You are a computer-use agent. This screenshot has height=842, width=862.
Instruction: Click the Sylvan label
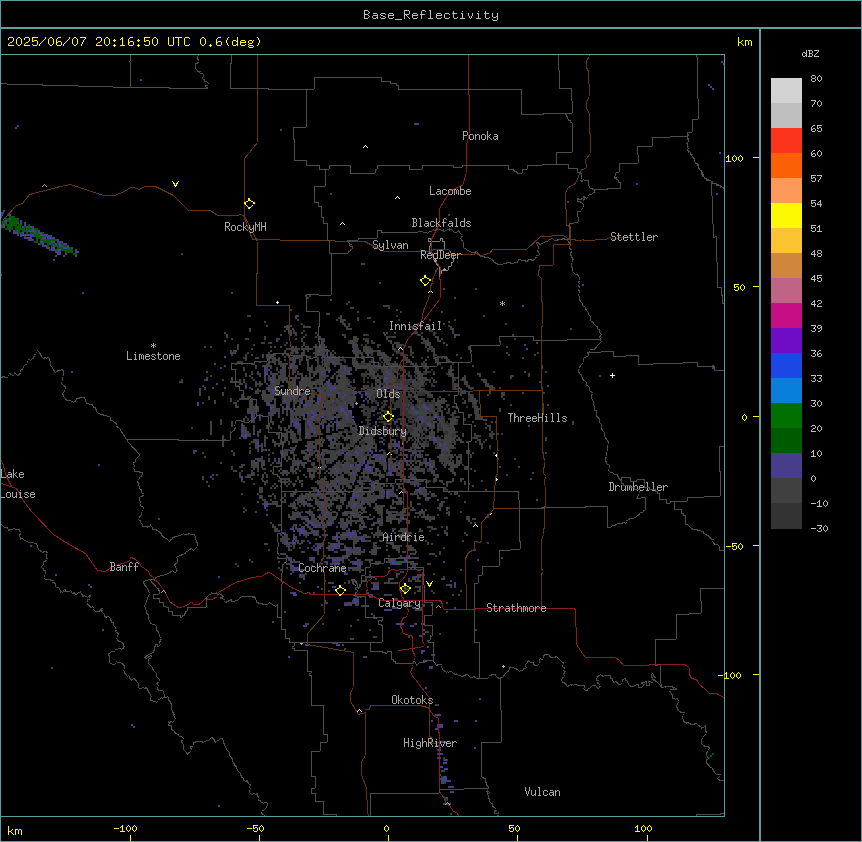[390, 245]
